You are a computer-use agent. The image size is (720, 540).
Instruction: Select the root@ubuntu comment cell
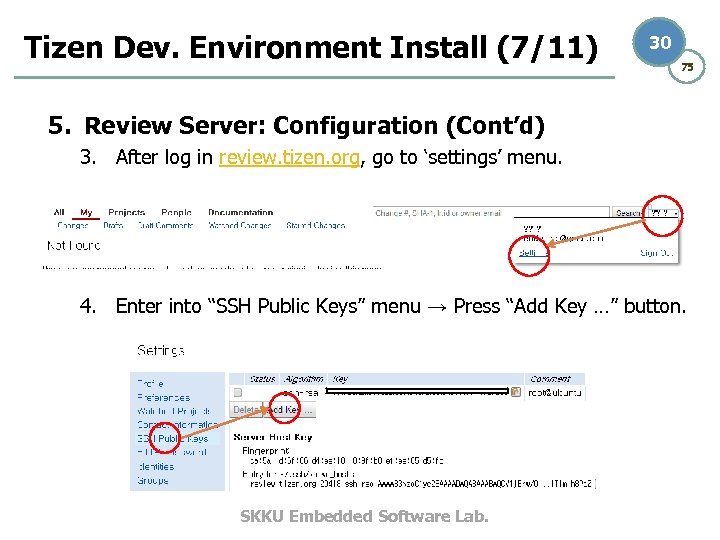555,393
